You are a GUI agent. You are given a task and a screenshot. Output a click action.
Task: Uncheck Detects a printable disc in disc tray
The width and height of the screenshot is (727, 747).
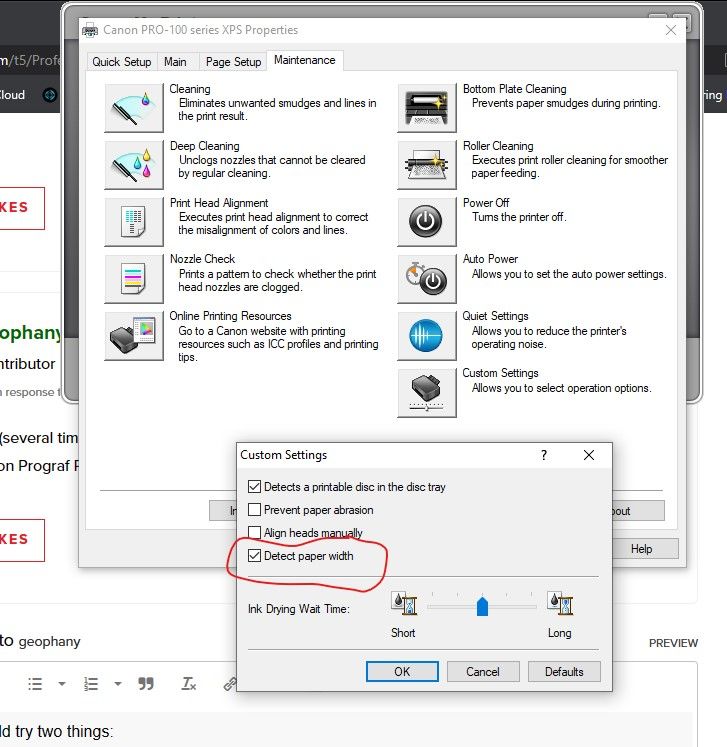254,486
